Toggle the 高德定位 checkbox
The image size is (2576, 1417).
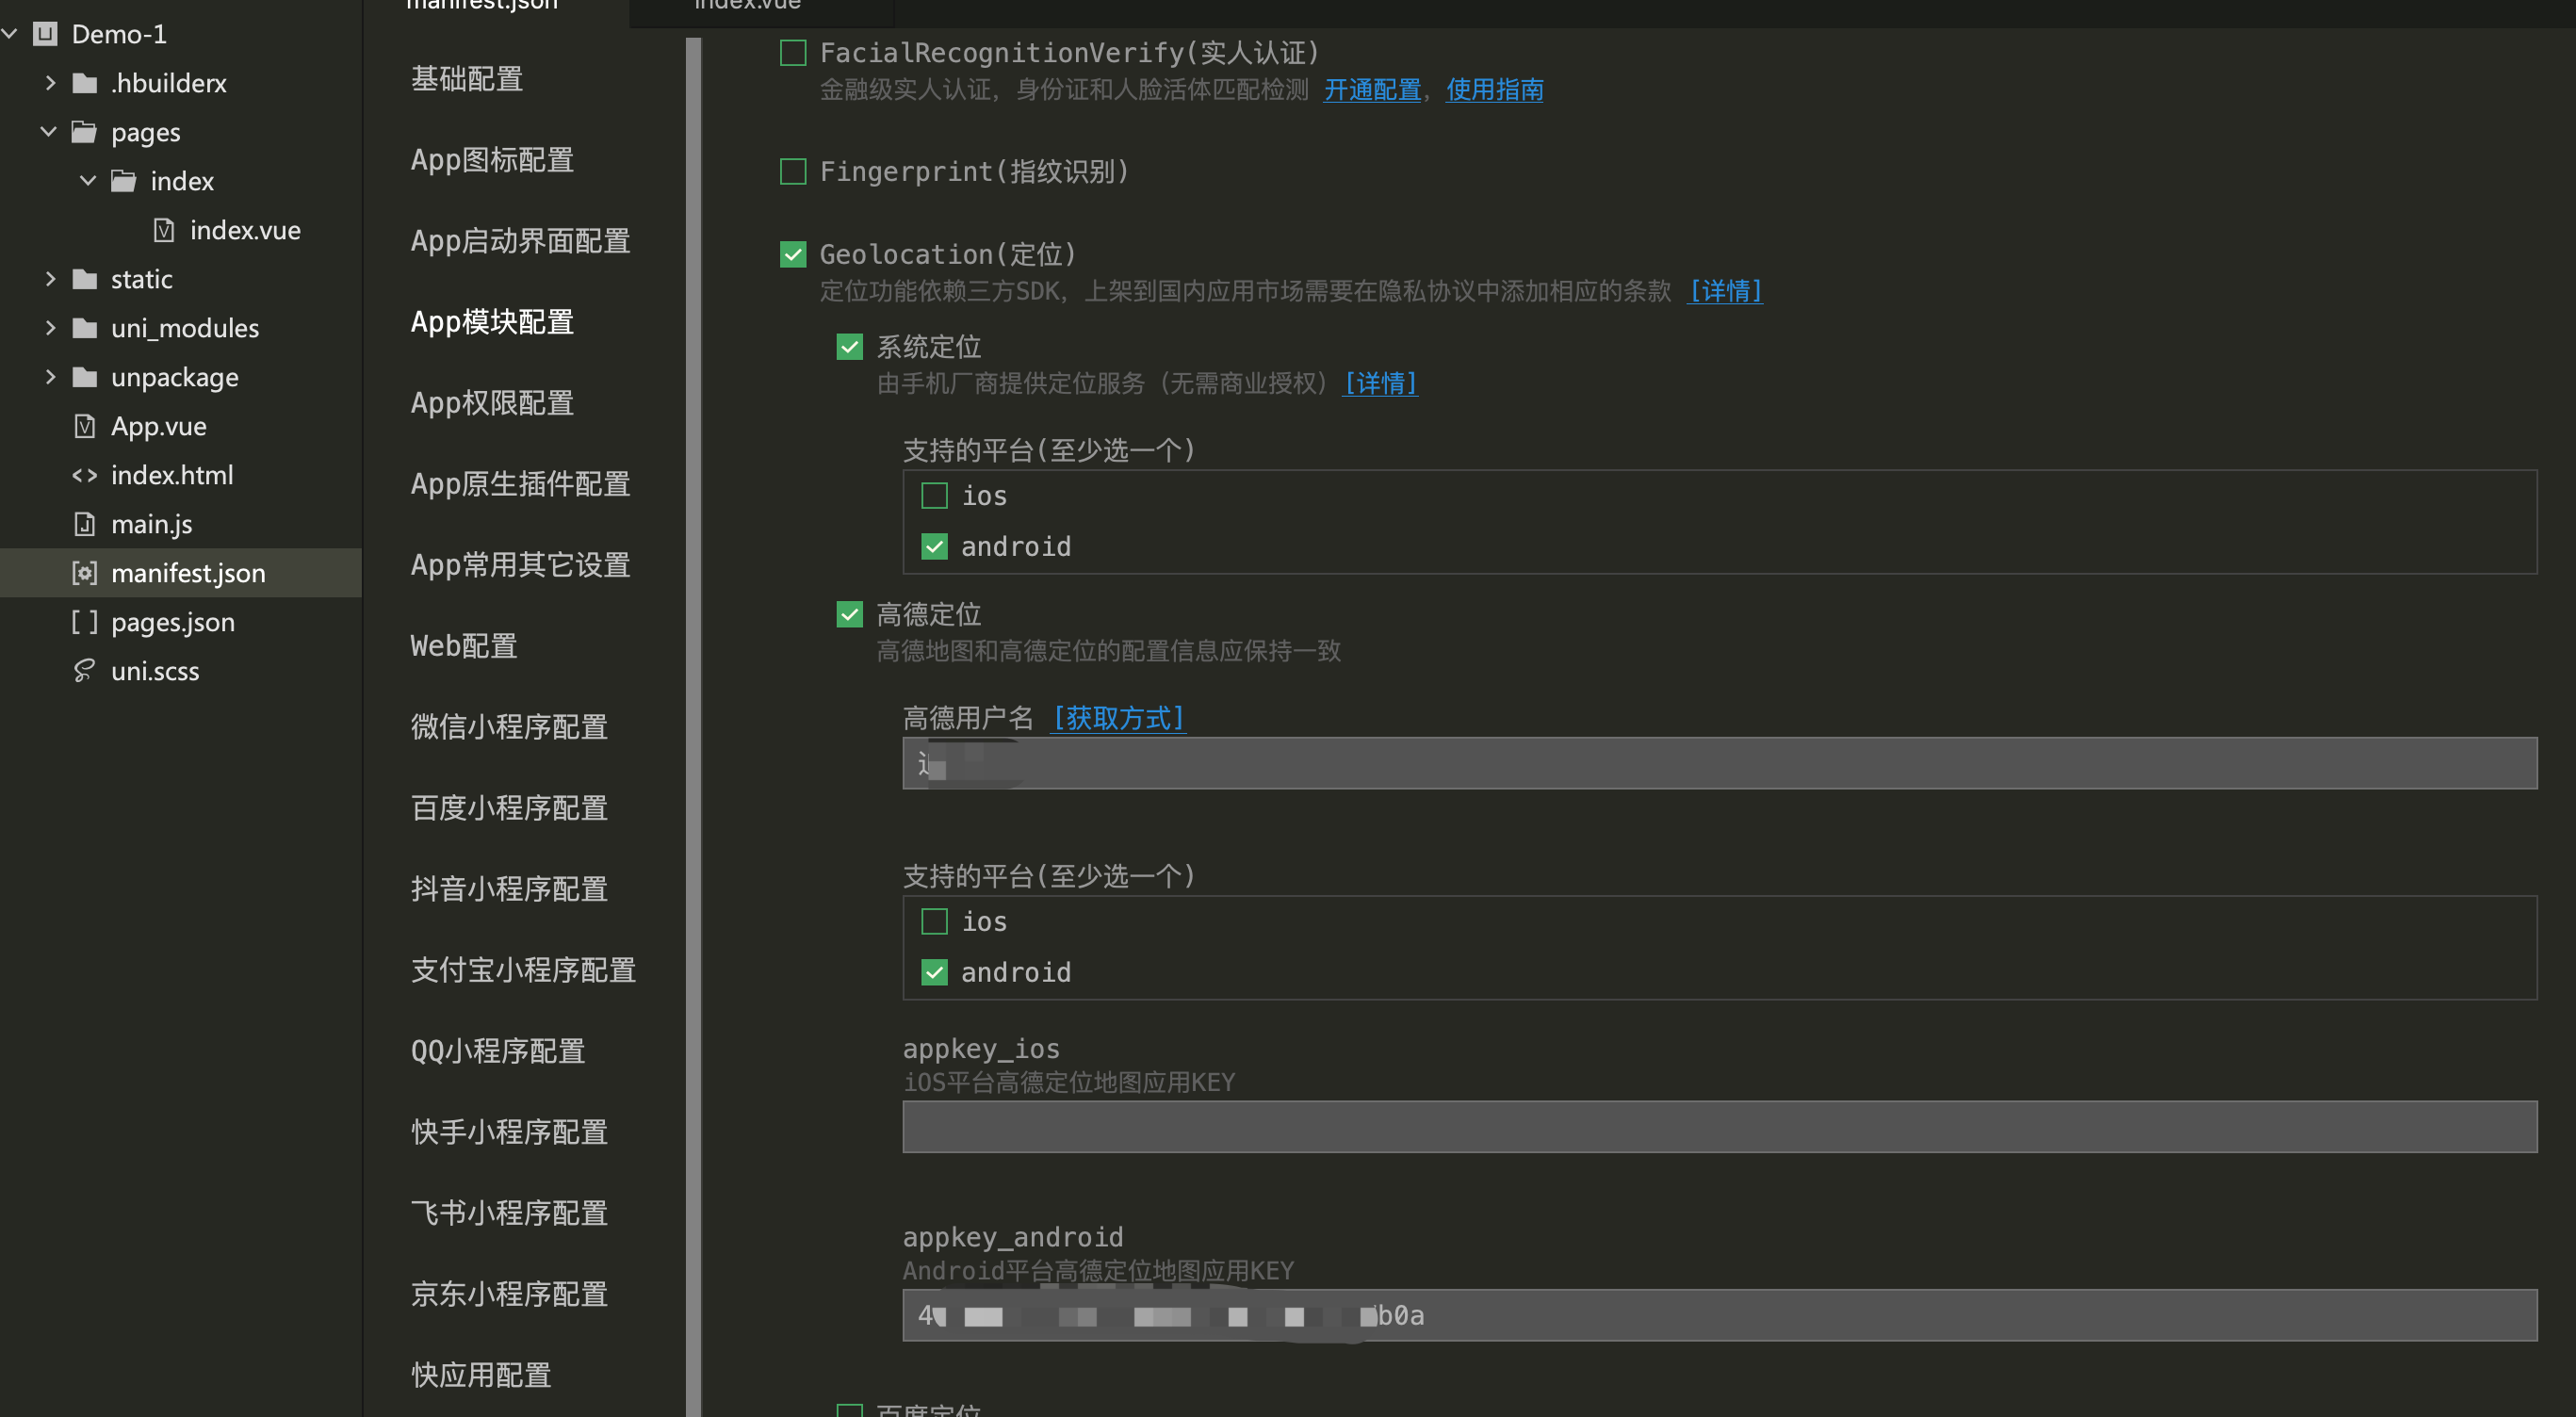coord(850,614)
